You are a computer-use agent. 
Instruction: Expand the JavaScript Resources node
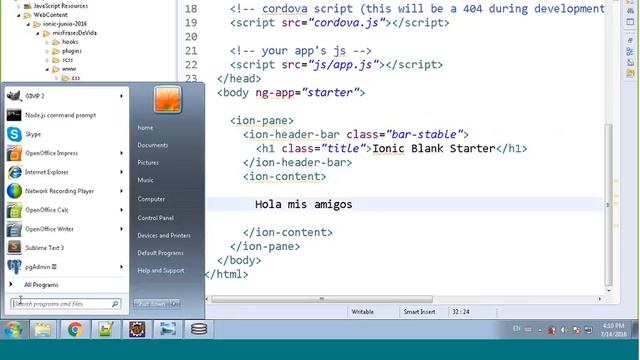pyautogui.click(x=18, y=6)
